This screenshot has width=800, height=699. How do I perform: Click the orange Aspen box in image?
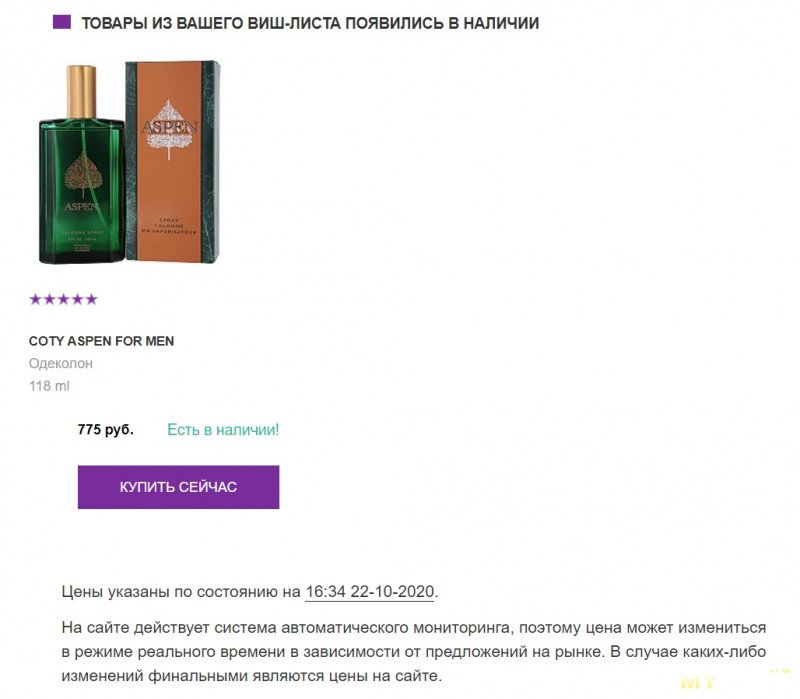(173, 162)
